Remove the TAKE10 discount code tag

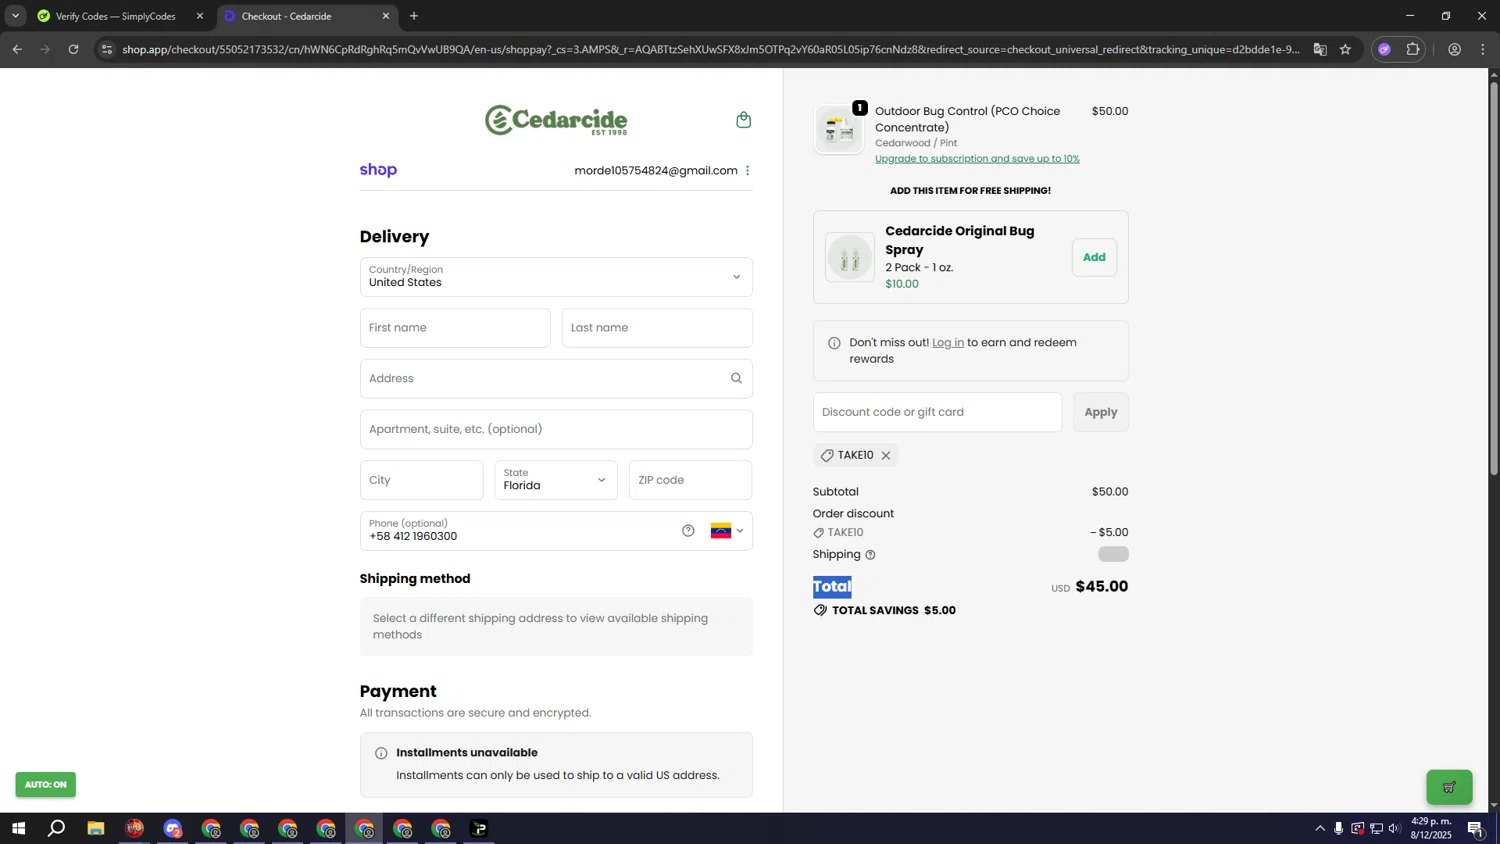[886, 456]
